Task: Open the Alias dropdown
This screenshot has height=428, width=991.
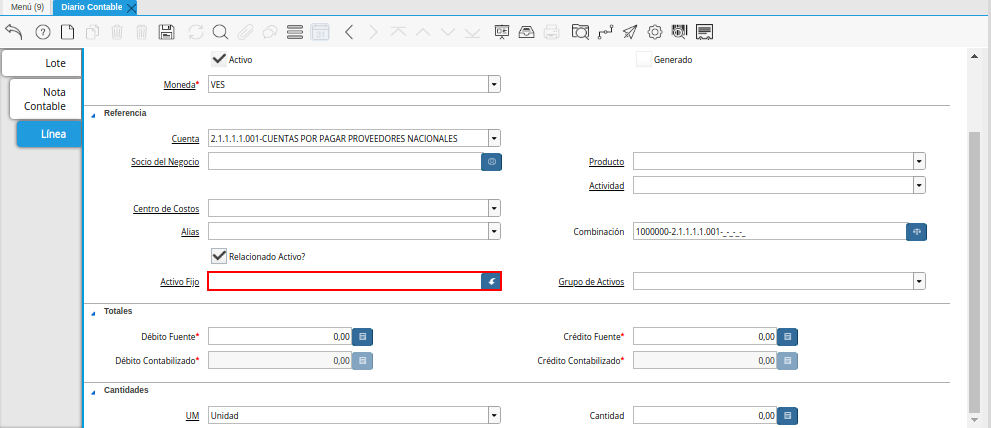Action: [x=494, y=231]
